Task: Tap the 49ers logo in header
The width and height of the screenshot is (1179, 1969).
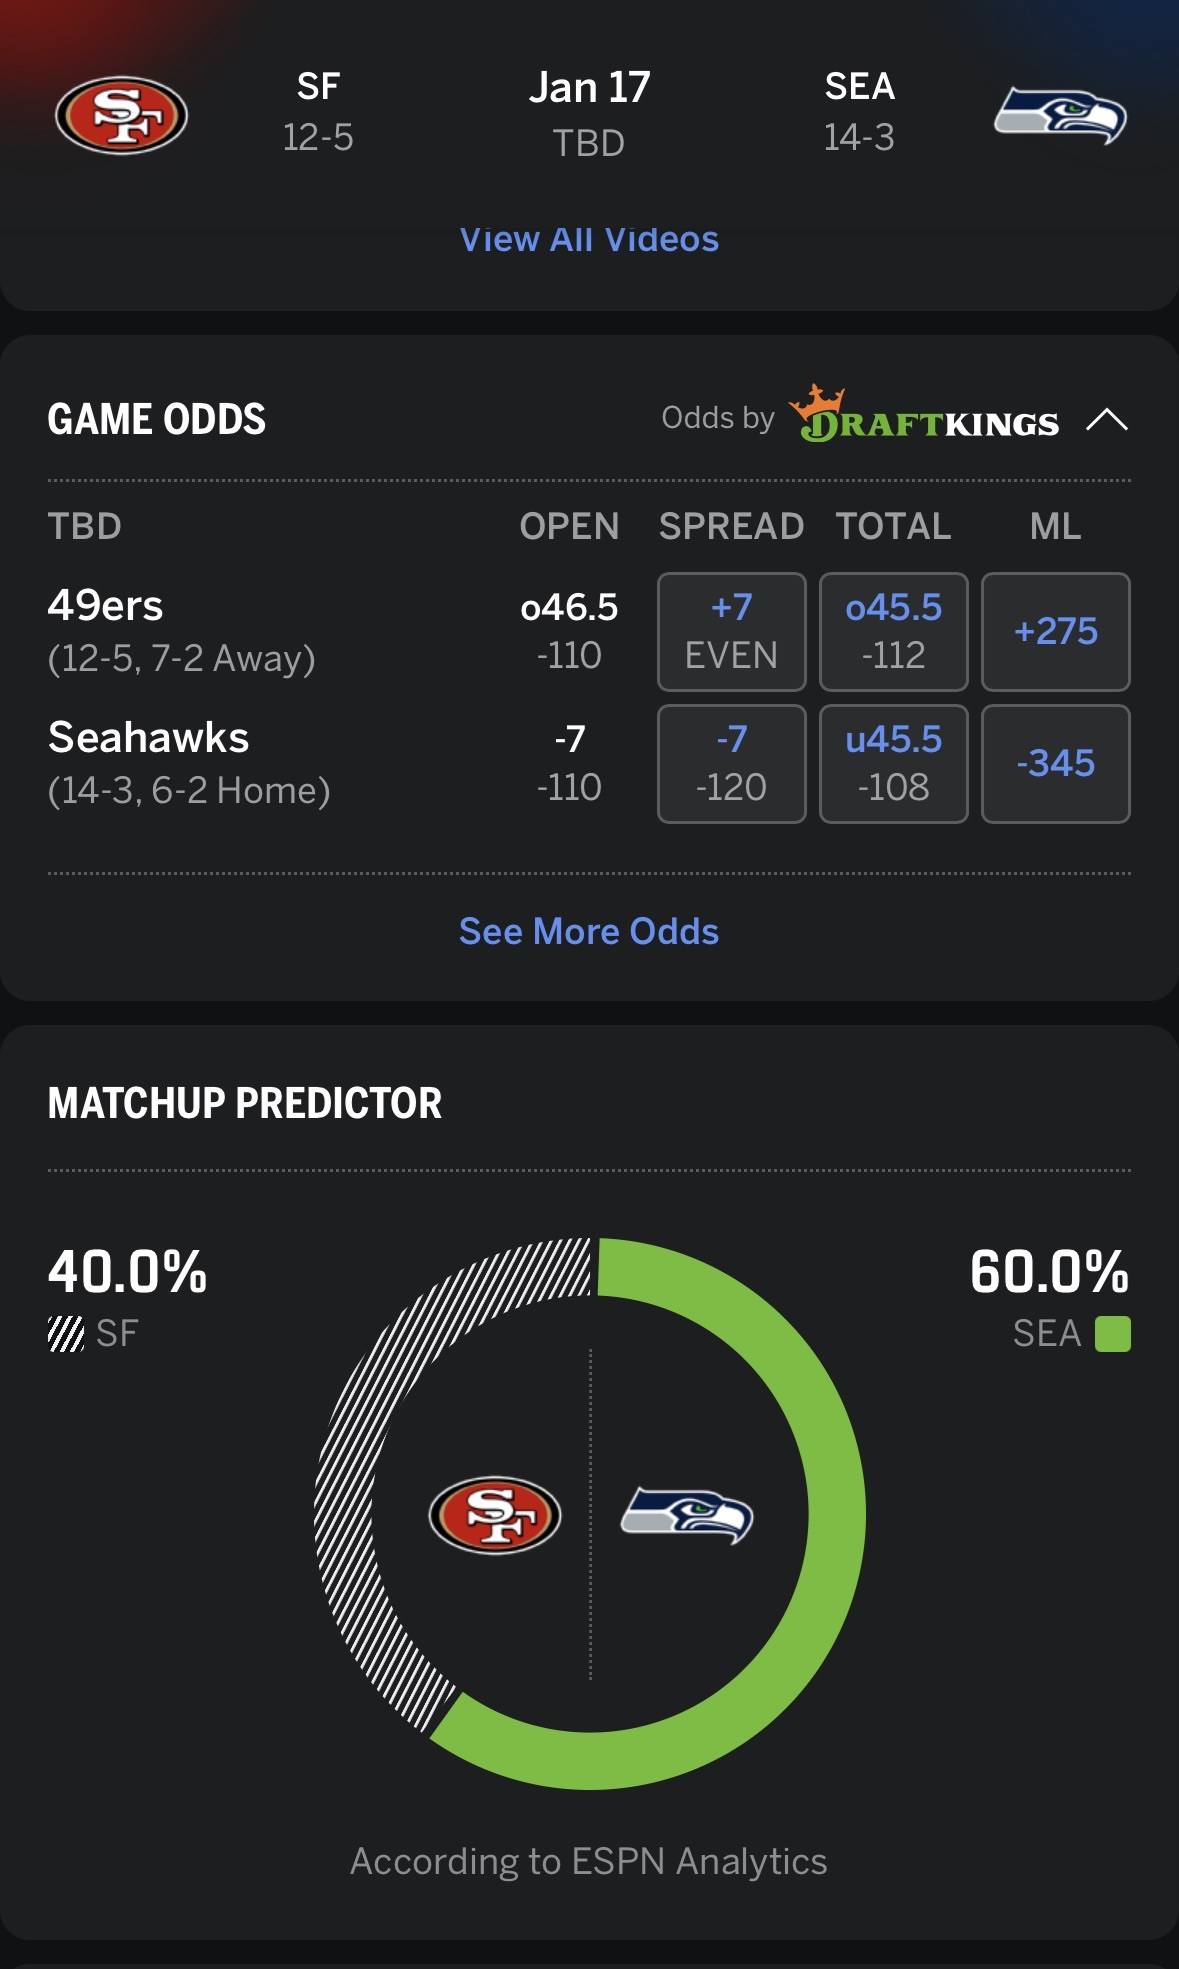Action: (x=121, y=116)
